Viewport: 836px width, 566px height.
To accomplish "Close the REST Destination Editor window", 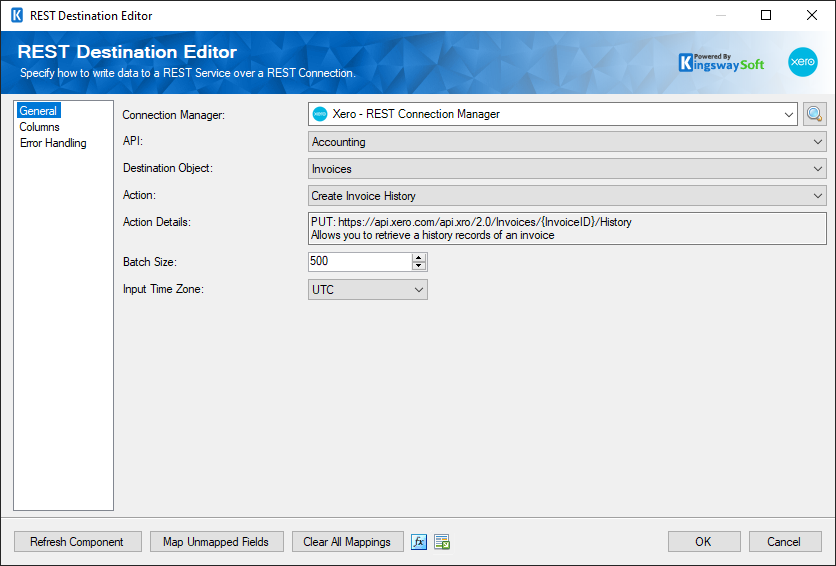I will pos(811,15).
